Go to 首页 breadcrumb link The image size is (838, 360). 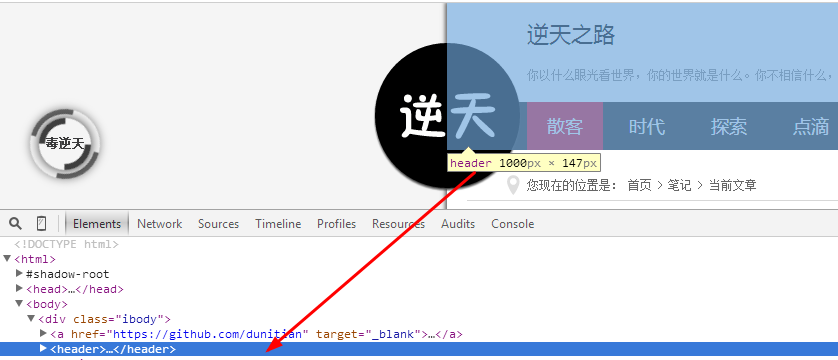point(640,185)
